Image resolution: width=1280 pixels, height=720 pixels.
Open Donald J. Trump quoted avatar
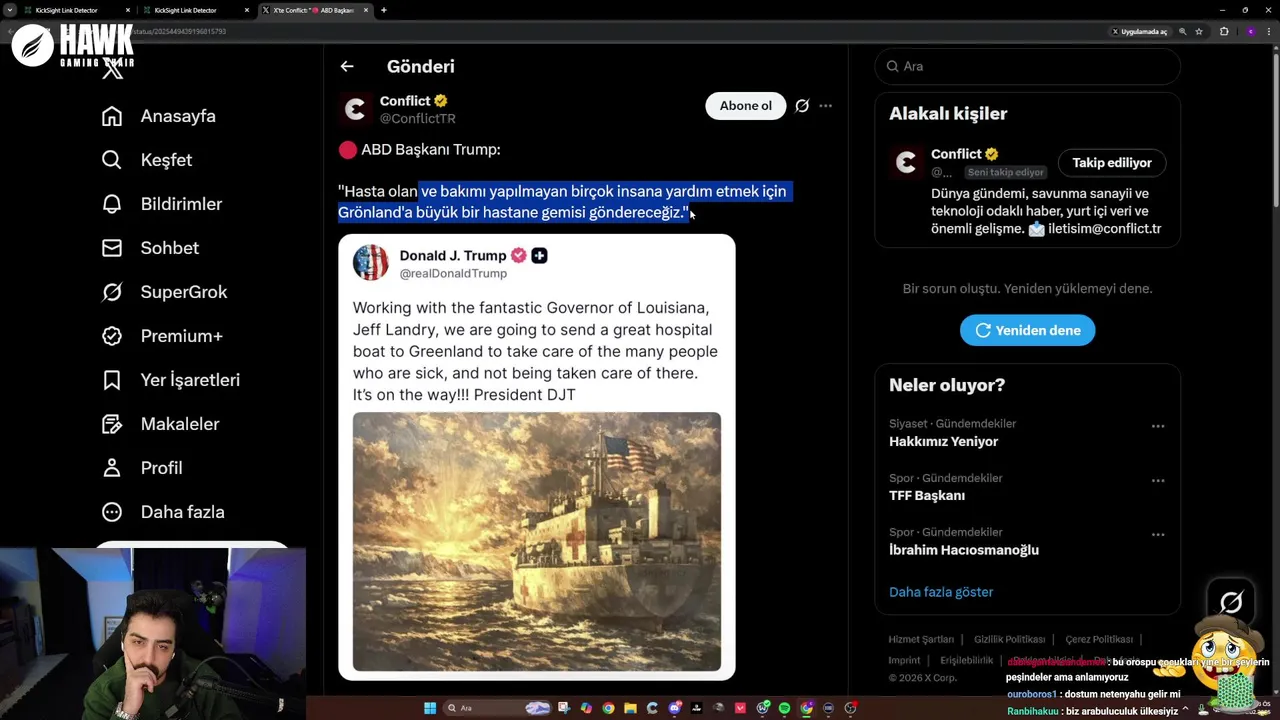(x=370, y=263)
